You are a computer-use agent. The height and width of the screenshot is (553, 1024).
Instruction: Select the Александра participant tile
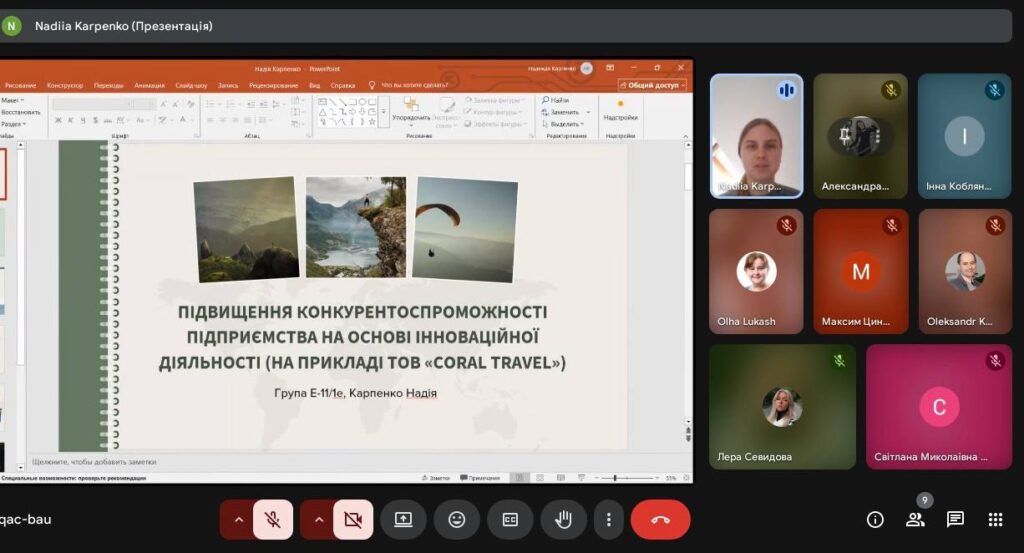pos(861,136)
